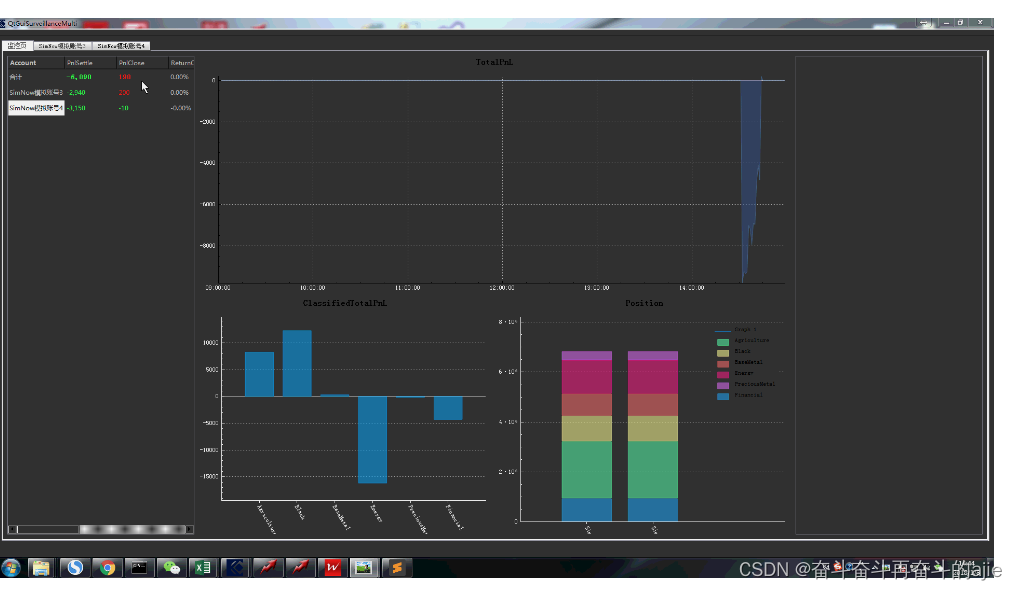
Task: Click the negative Financial bar
Action: pyautogui.click(x=448, y=408)
